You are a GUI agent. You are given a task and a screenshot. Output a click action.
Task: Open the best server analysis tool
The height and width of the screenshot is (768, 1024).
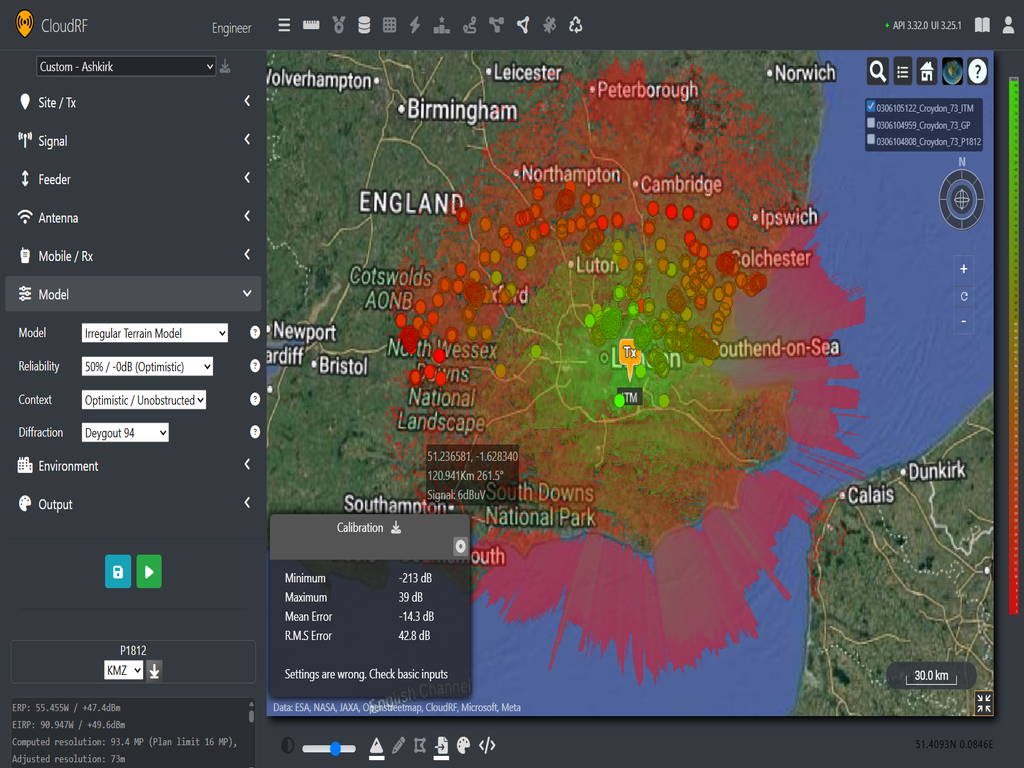[x=441, y=24]
